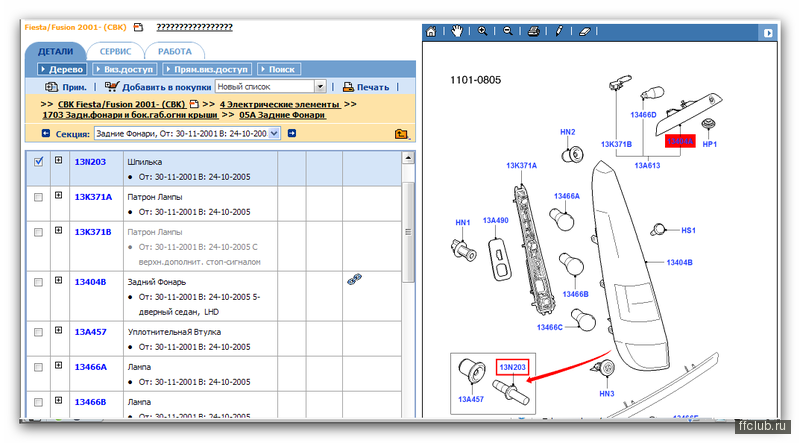Screen dimensions: 800x443
Task: Expand the 13404B row
Action: pyautogui.click(x=59, y=280)
